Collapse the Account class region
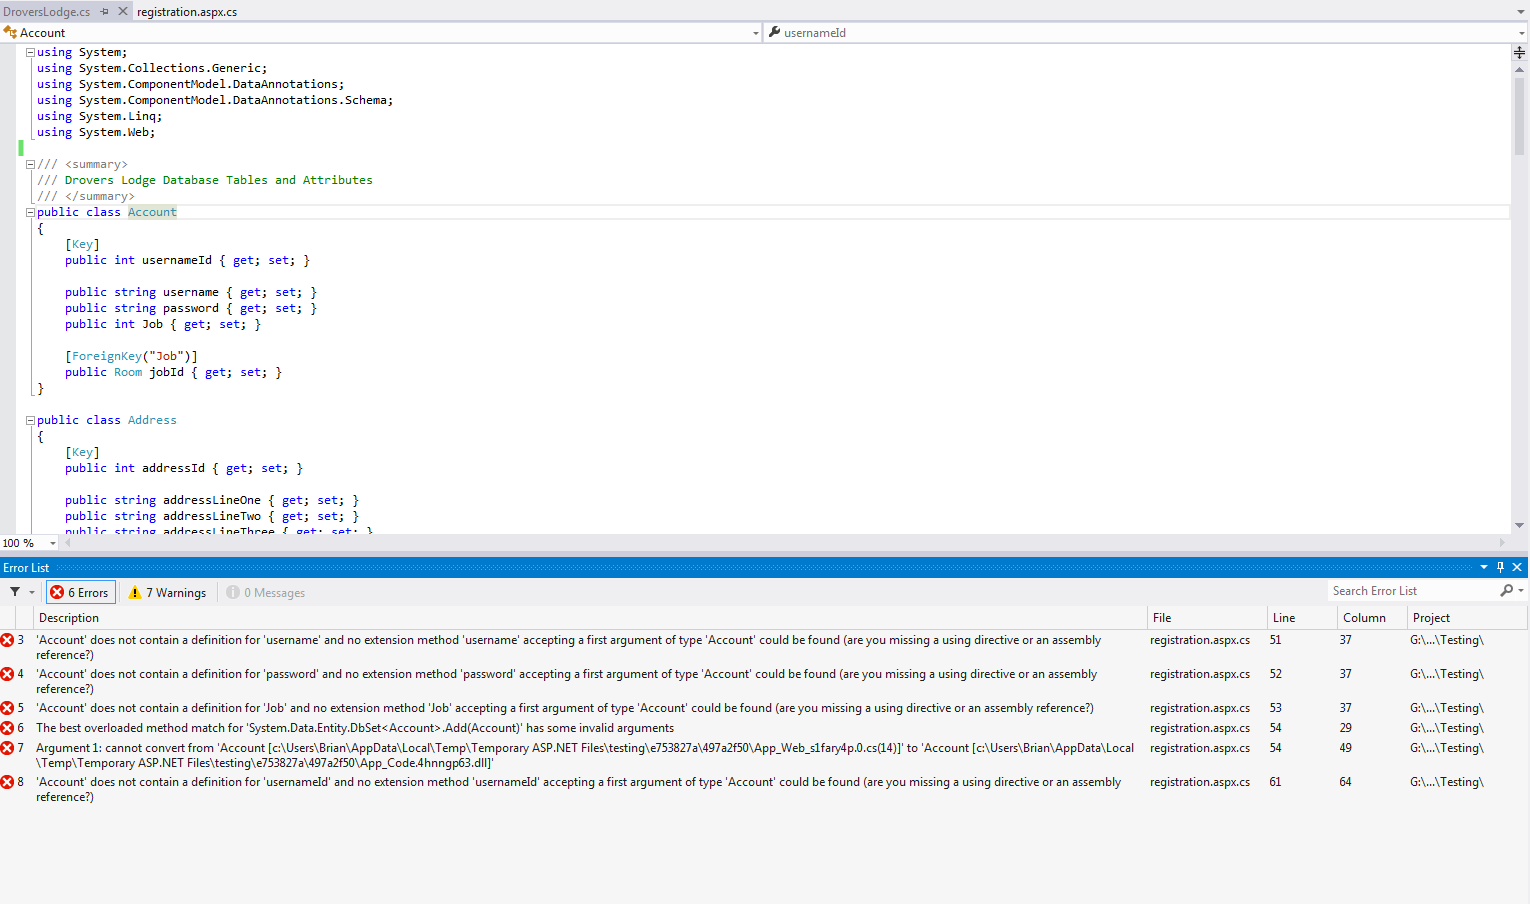The width and height of the screenshot is (1530, 904). click(x=30, y=212)
